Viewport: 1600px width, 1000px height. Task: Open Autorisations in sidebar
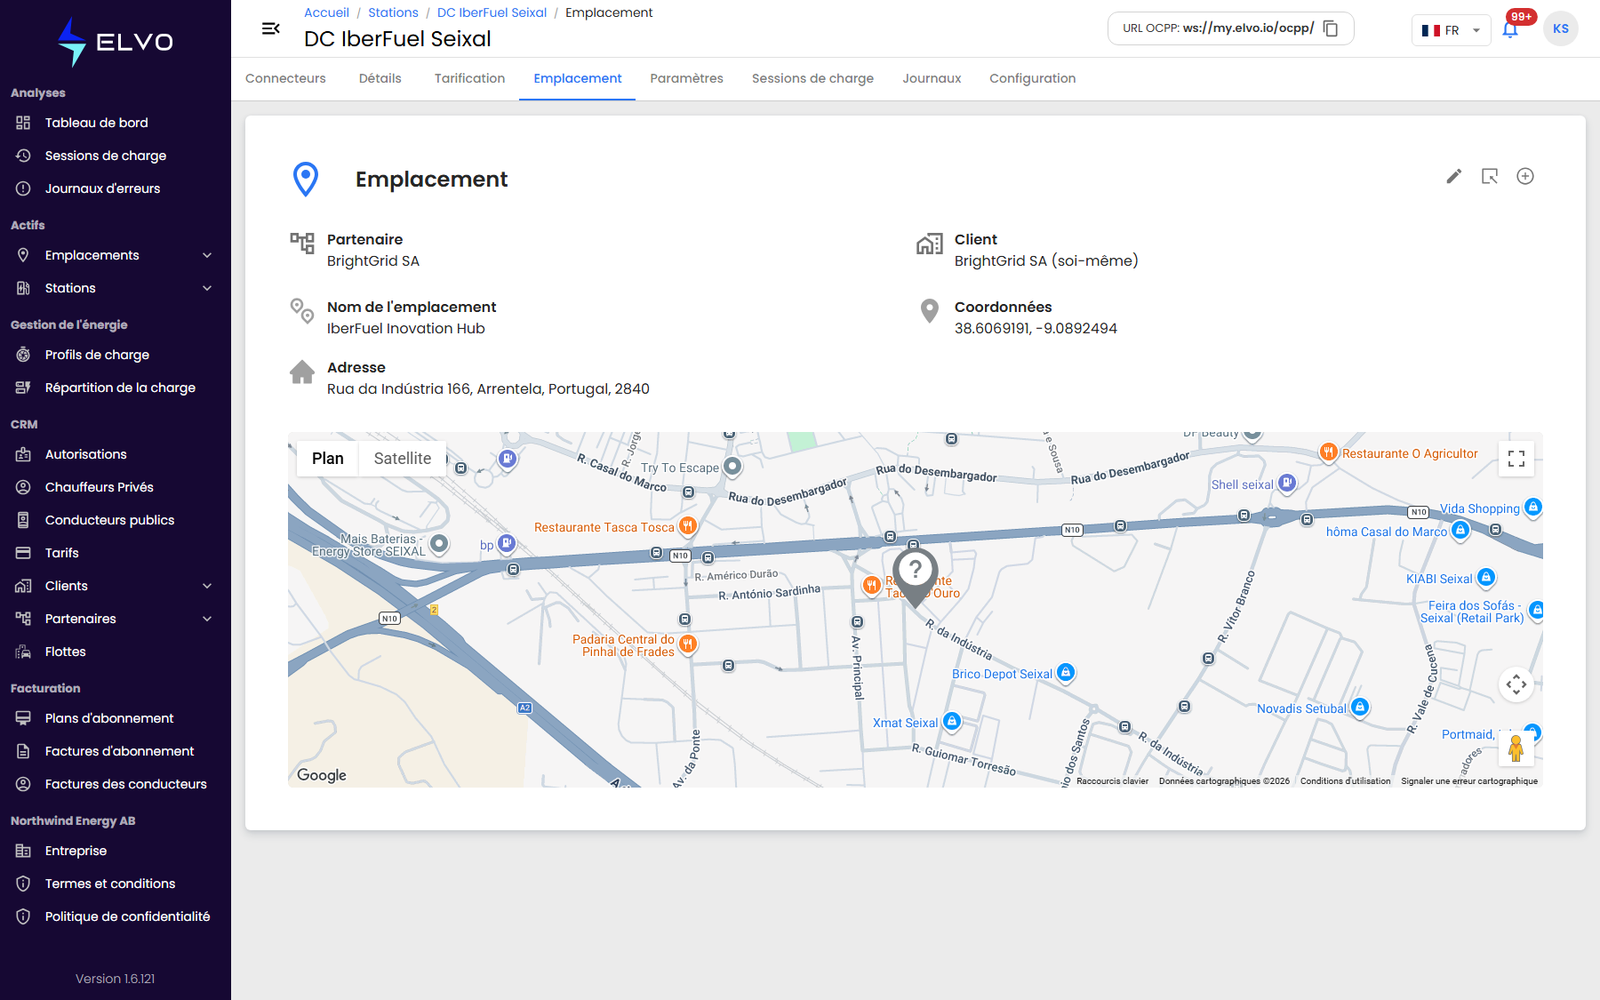point(115,454)
